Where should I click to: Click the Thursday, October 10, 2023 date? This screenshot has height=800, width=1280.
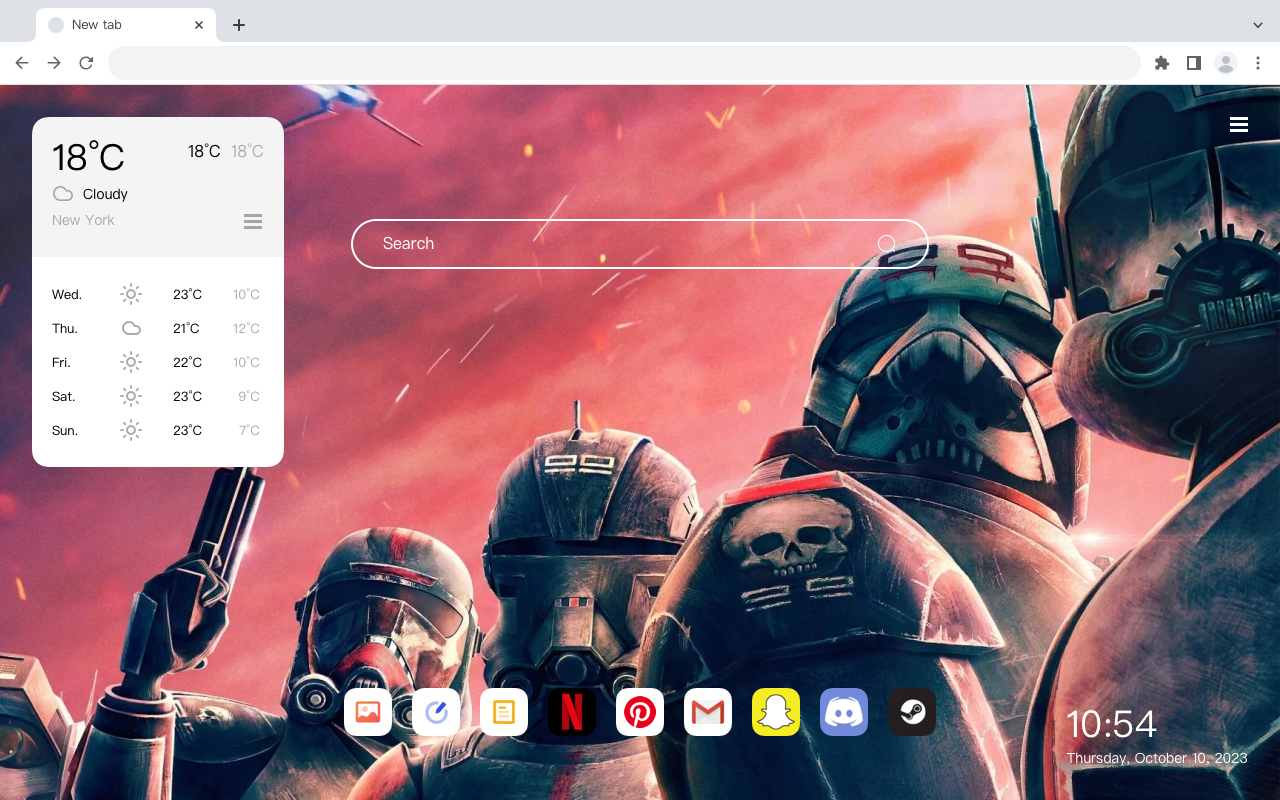[1157, 758]
